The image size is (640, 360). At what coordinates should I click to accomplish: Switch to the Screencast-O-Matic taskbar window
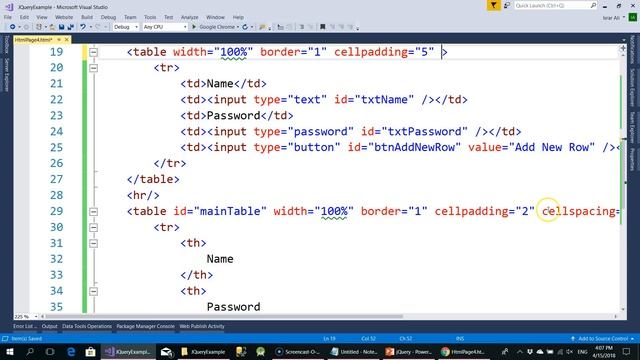(x=297, y=351)
